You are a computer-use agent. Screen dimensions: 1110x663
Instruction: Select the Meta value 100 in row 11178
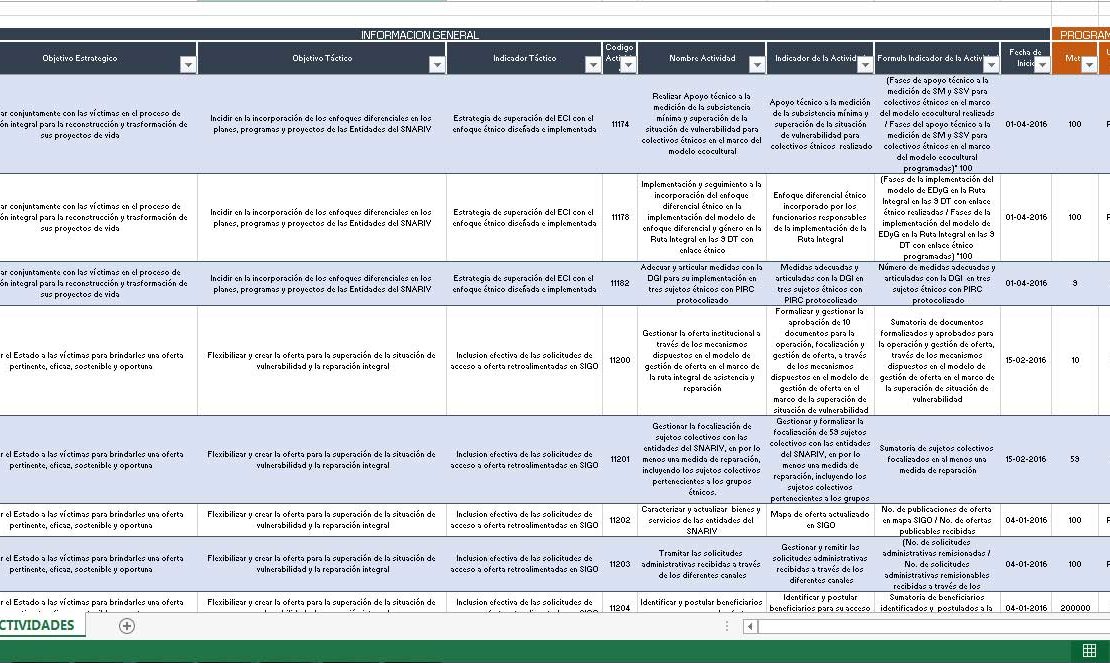[x=1075, y=217]
